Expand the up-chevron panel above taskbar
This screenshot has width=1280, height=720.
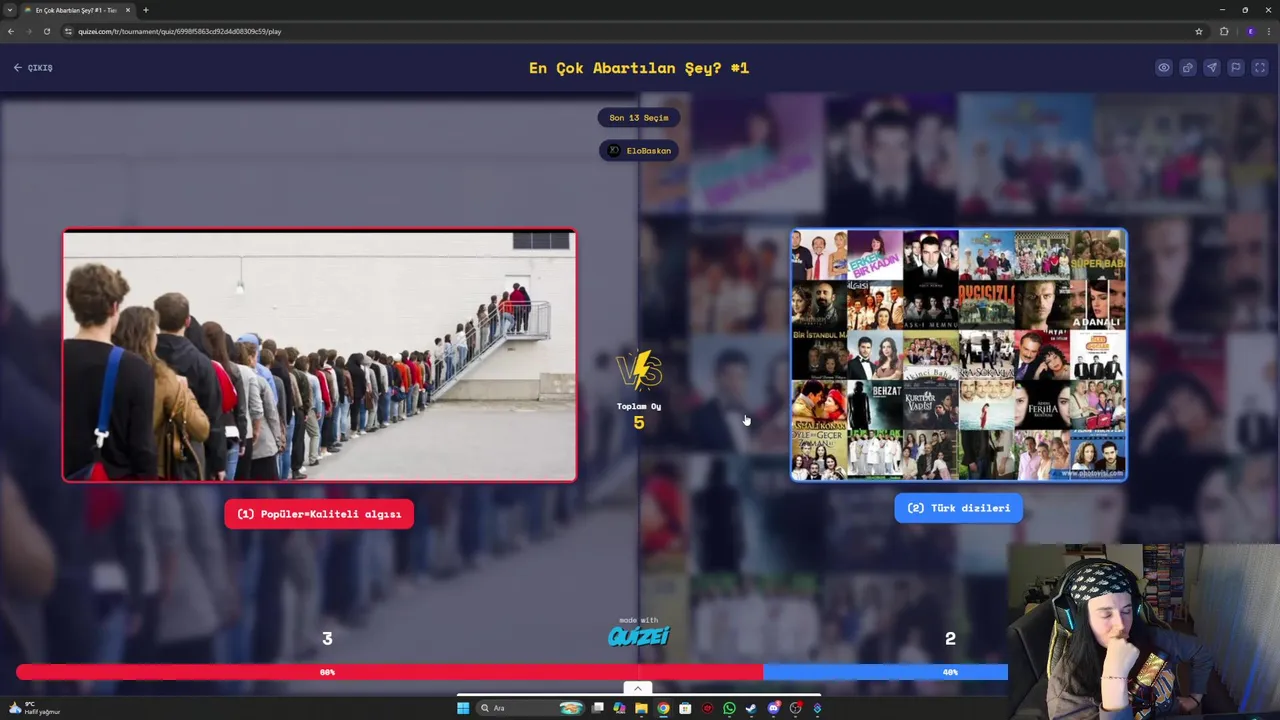pyautogui.click(x=638, y=688)
